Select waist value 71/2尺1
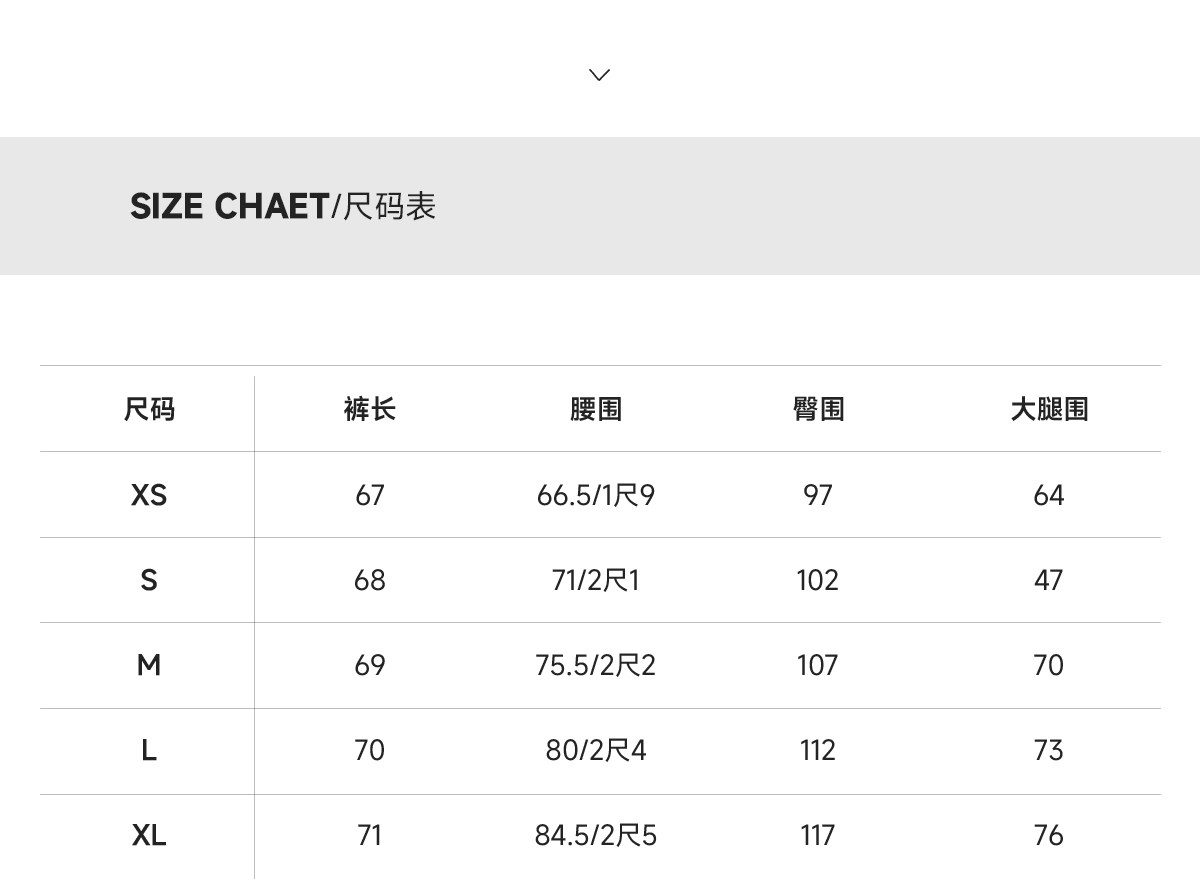 596,580
